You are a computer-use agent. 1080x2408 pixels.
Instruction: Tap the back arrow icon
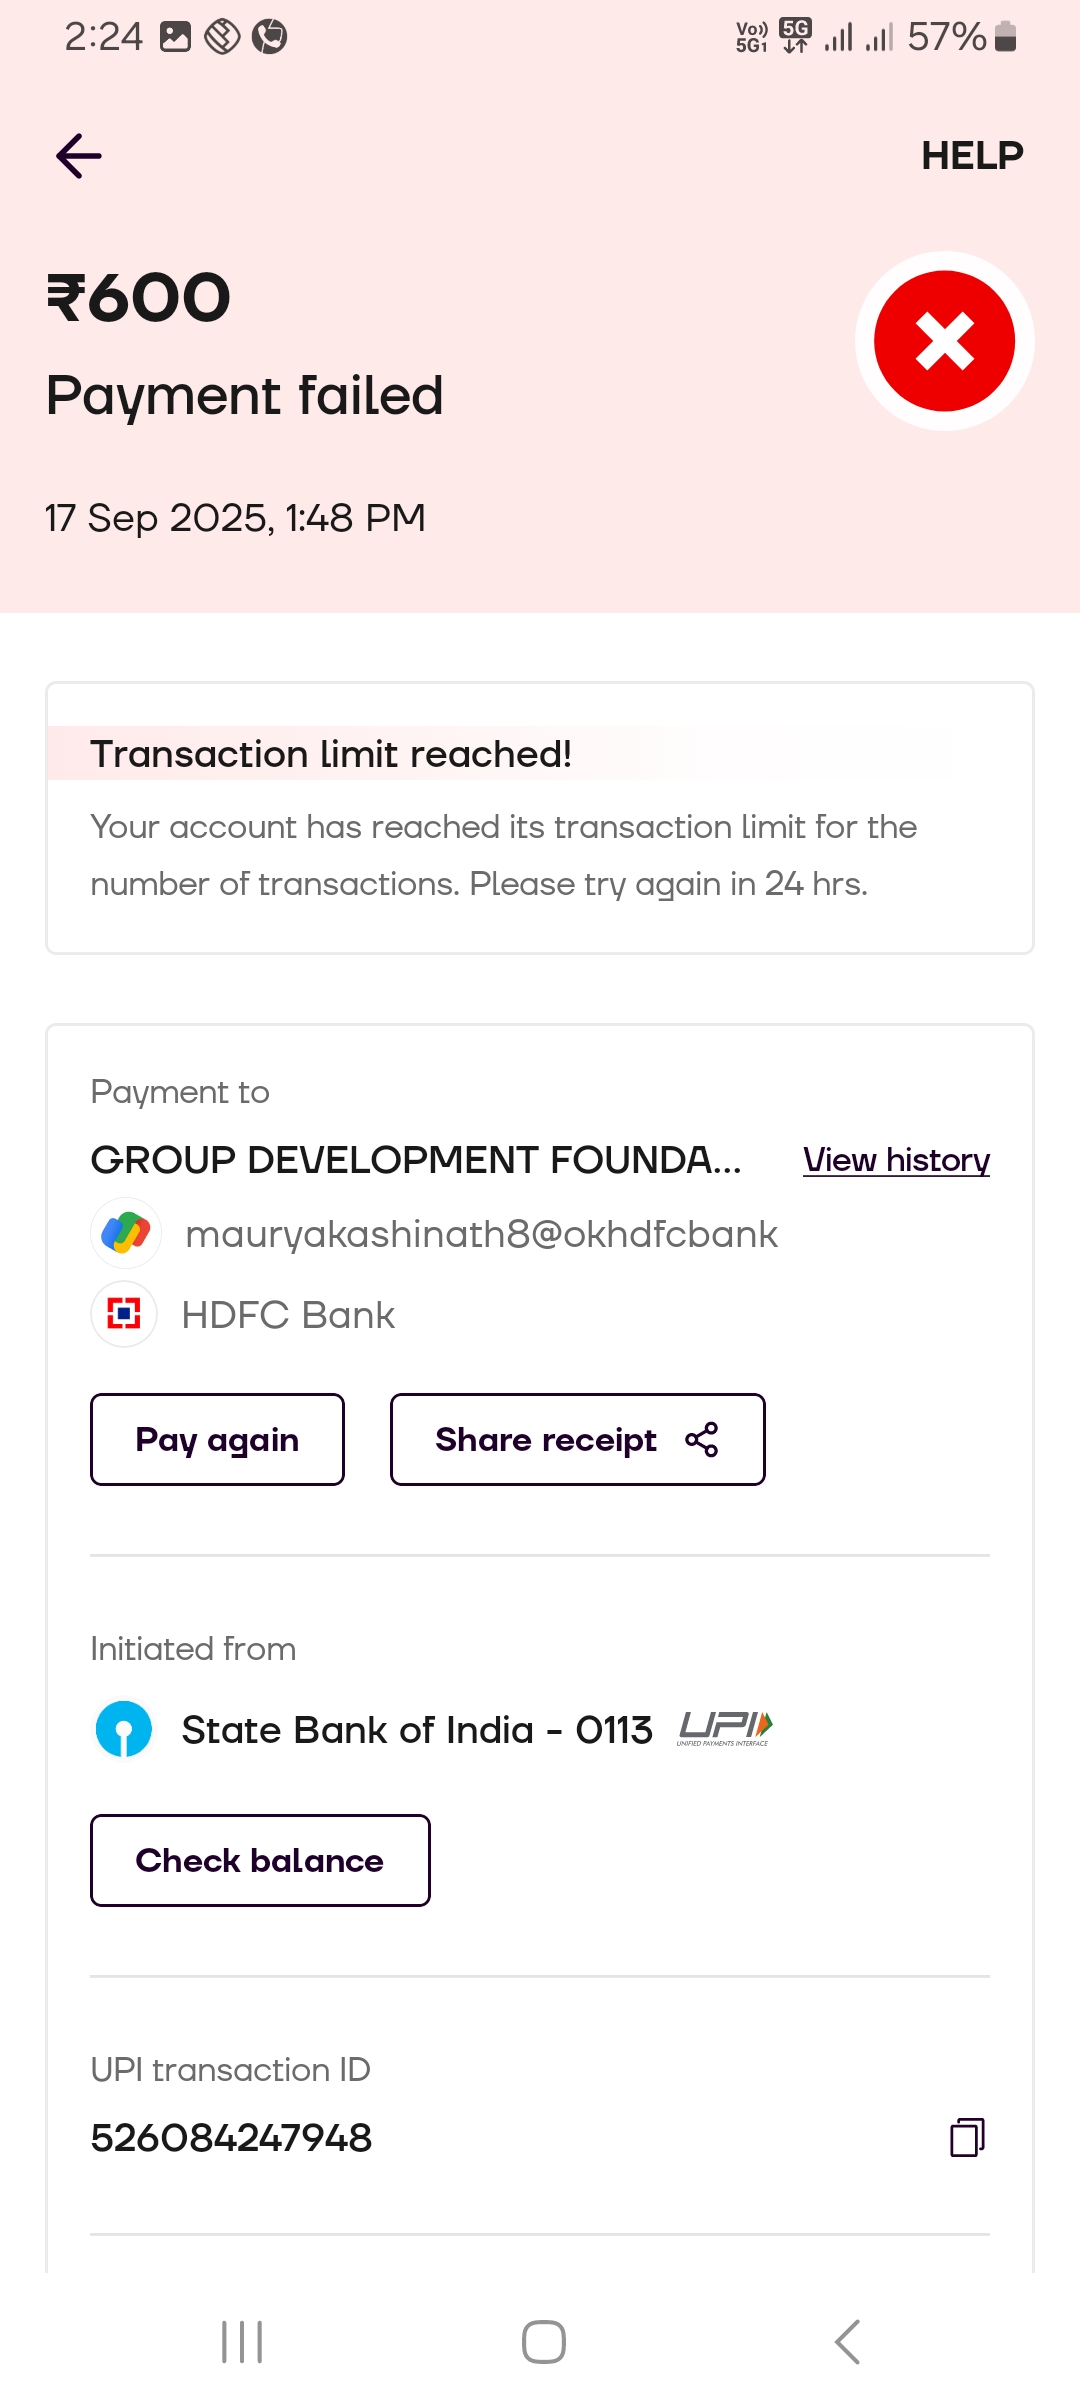click(79, 156)
